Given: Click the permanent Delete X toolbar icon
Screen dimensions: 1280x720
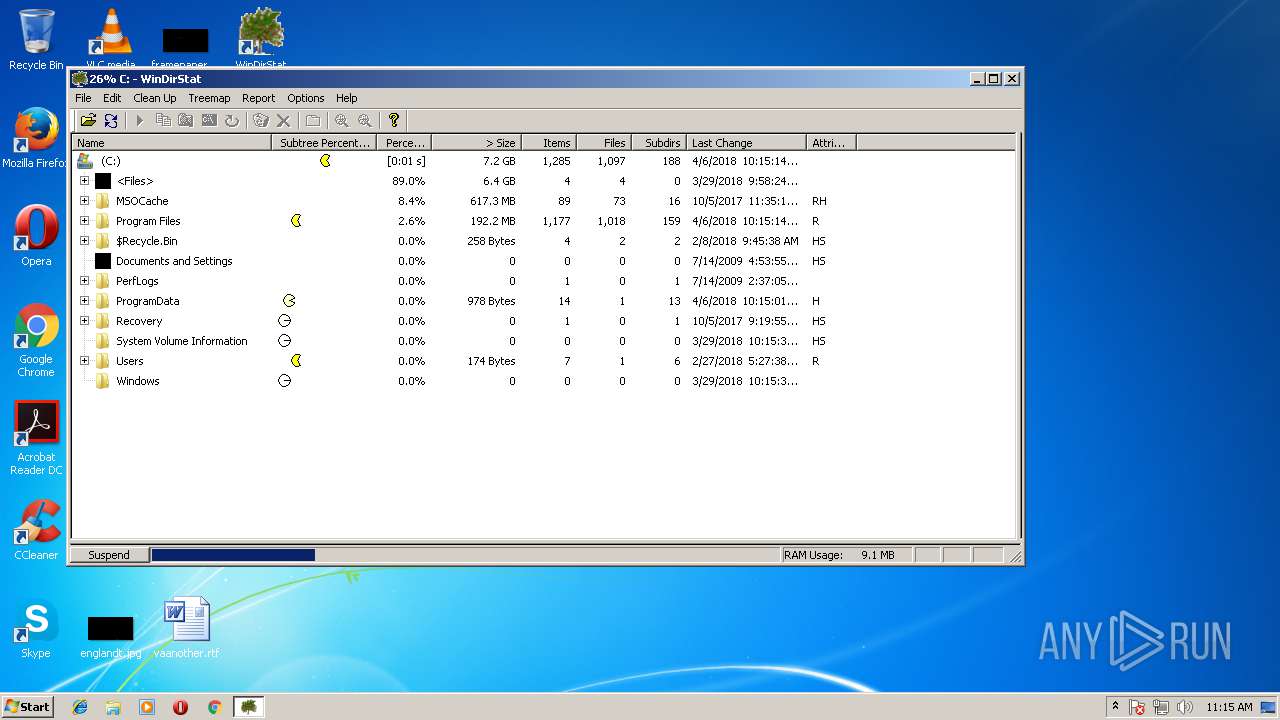Looking at the screenshot, I should coord(284,120).
